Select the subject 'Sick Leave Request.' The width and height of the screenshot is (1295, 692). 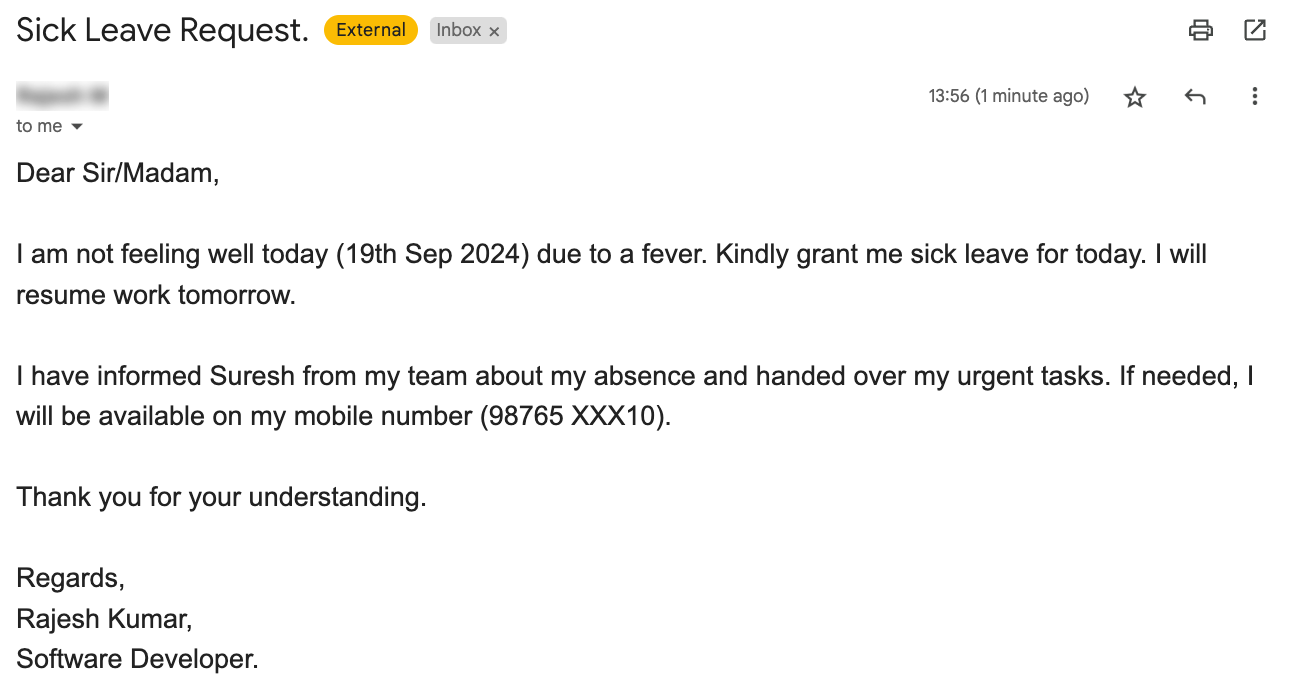(161, 30)
